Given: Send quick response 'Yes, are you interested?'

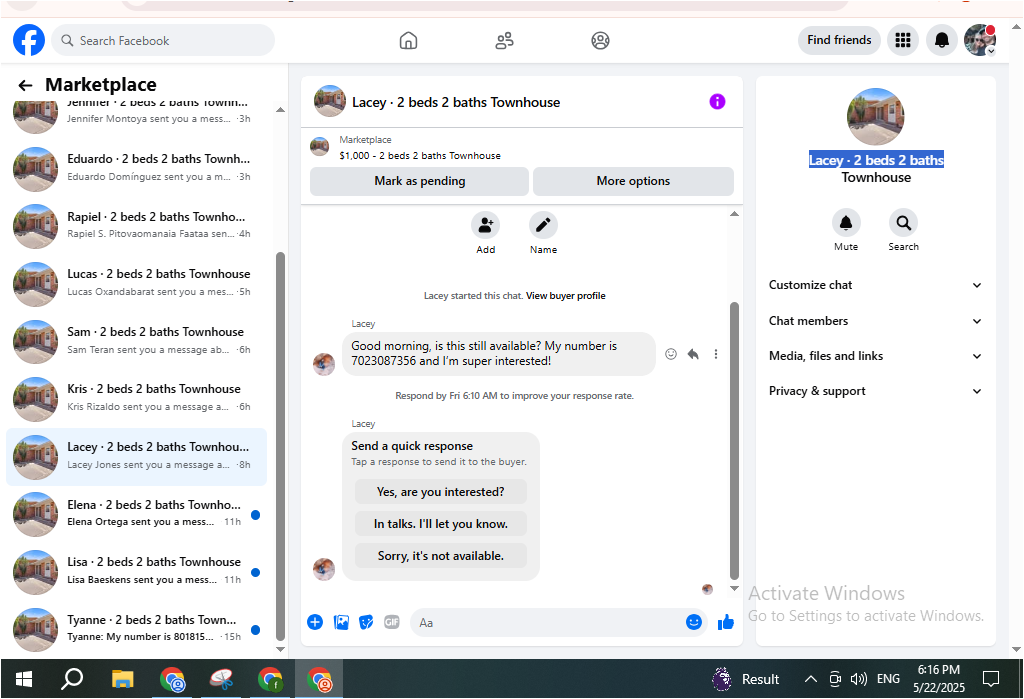Looking at the screenshot, I should tap(441, 492).
